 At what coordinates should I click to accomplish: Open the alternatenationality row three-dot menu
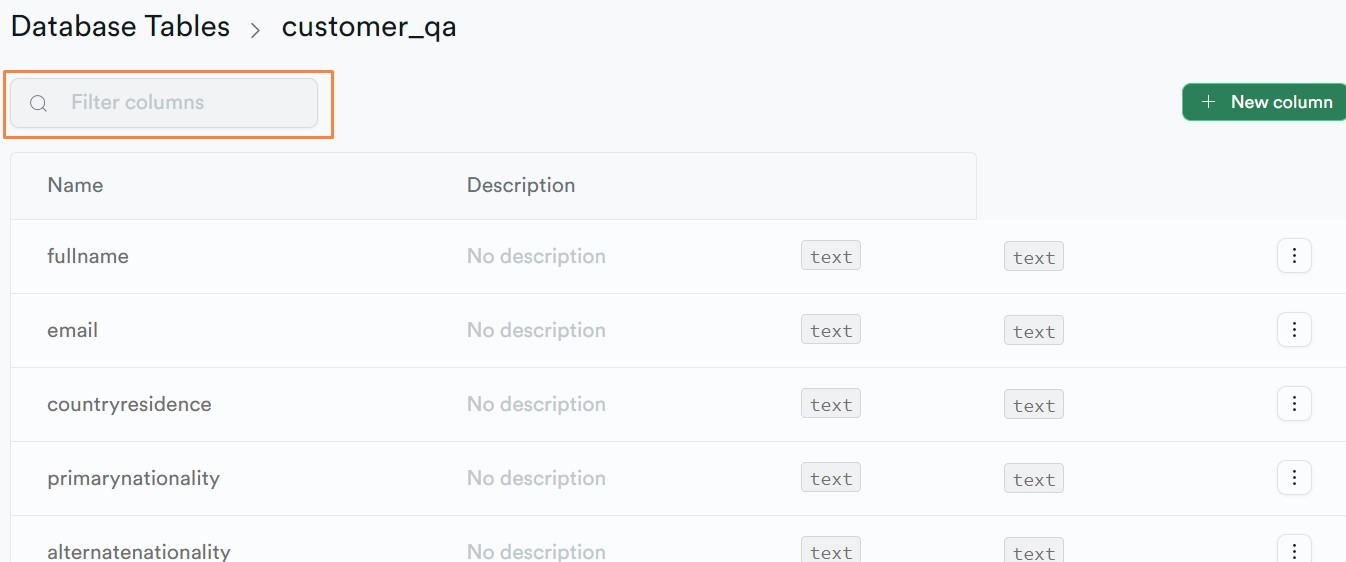pos(1294,549)
